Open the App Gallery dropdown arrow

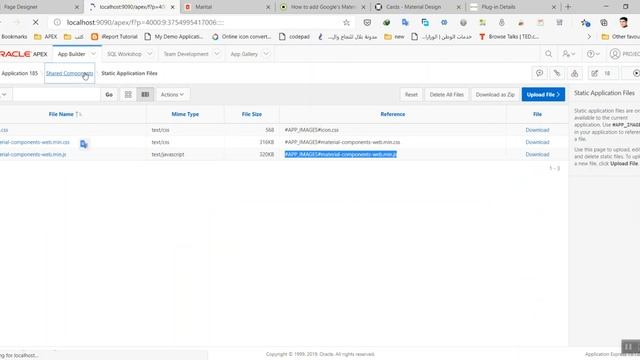tap(266, 54)
